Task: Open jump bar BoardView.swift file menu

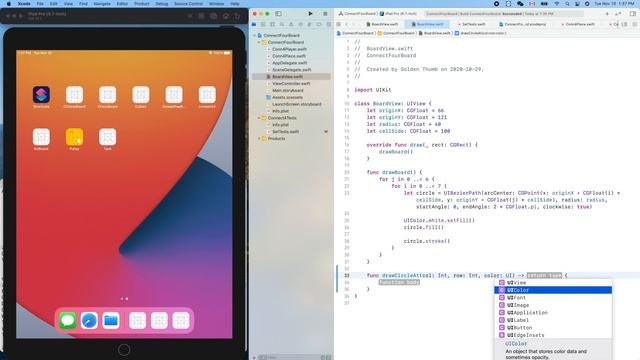Action: 435,33
